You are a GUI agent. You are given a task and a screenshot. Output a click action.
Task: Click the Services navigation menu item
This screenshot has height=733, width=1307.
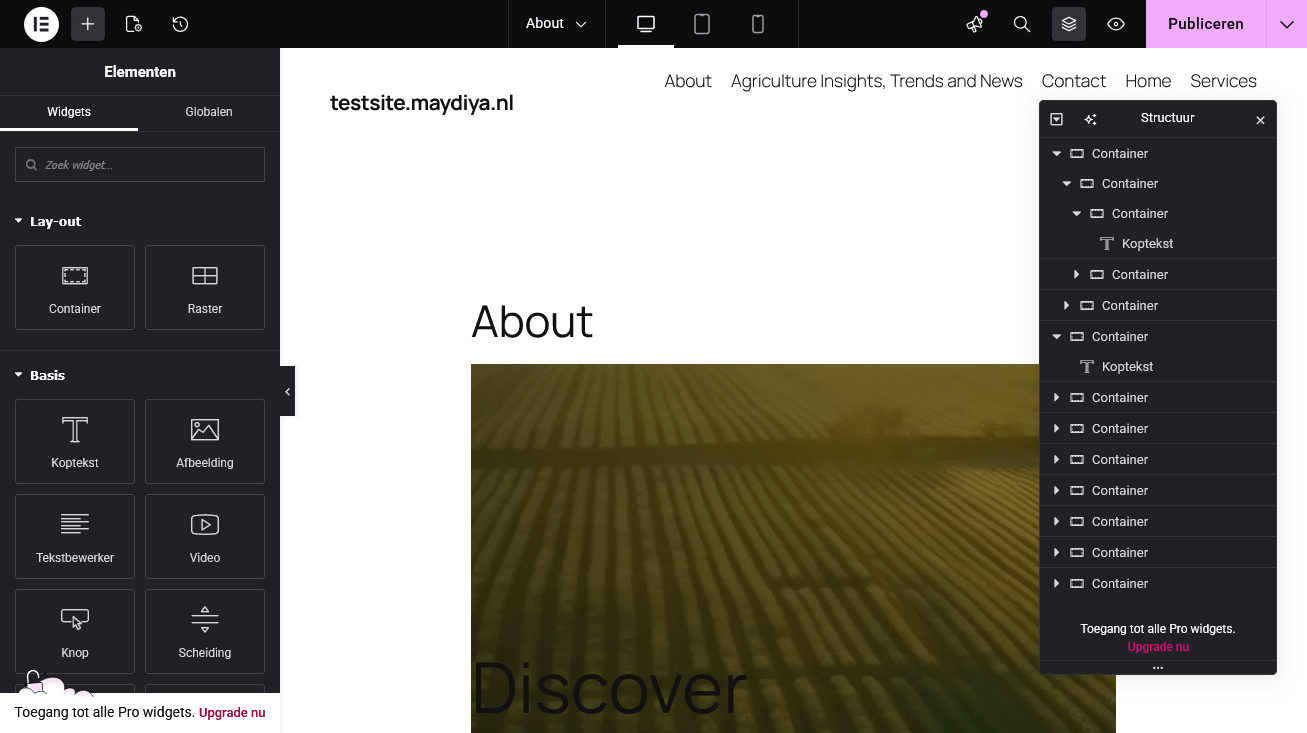point(1223,81)
